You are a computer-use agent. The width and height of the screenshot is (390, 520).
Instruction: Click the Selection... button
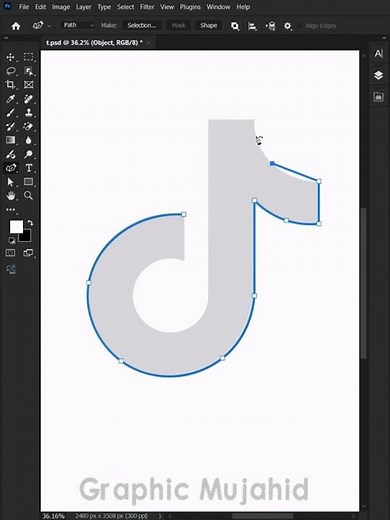142,25
